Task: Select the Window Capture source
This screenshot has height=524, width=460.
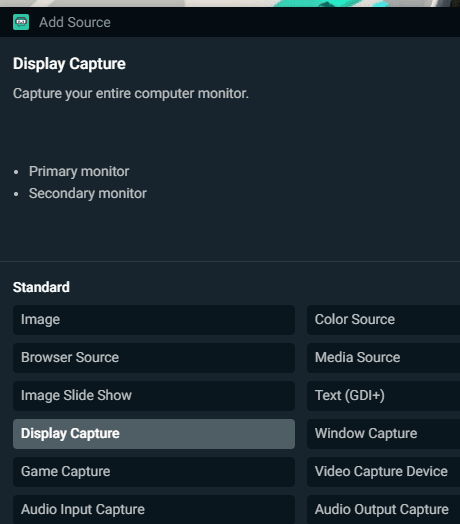Action: [383, 434]
